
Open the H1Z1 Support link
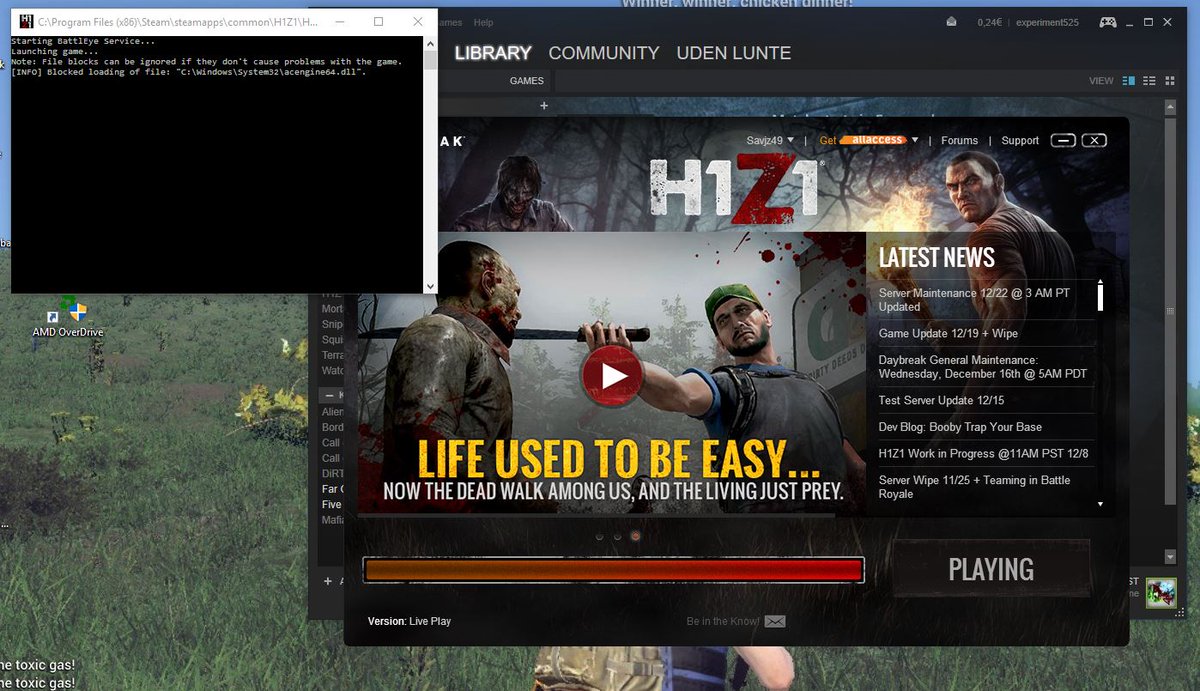(1020, 141)
